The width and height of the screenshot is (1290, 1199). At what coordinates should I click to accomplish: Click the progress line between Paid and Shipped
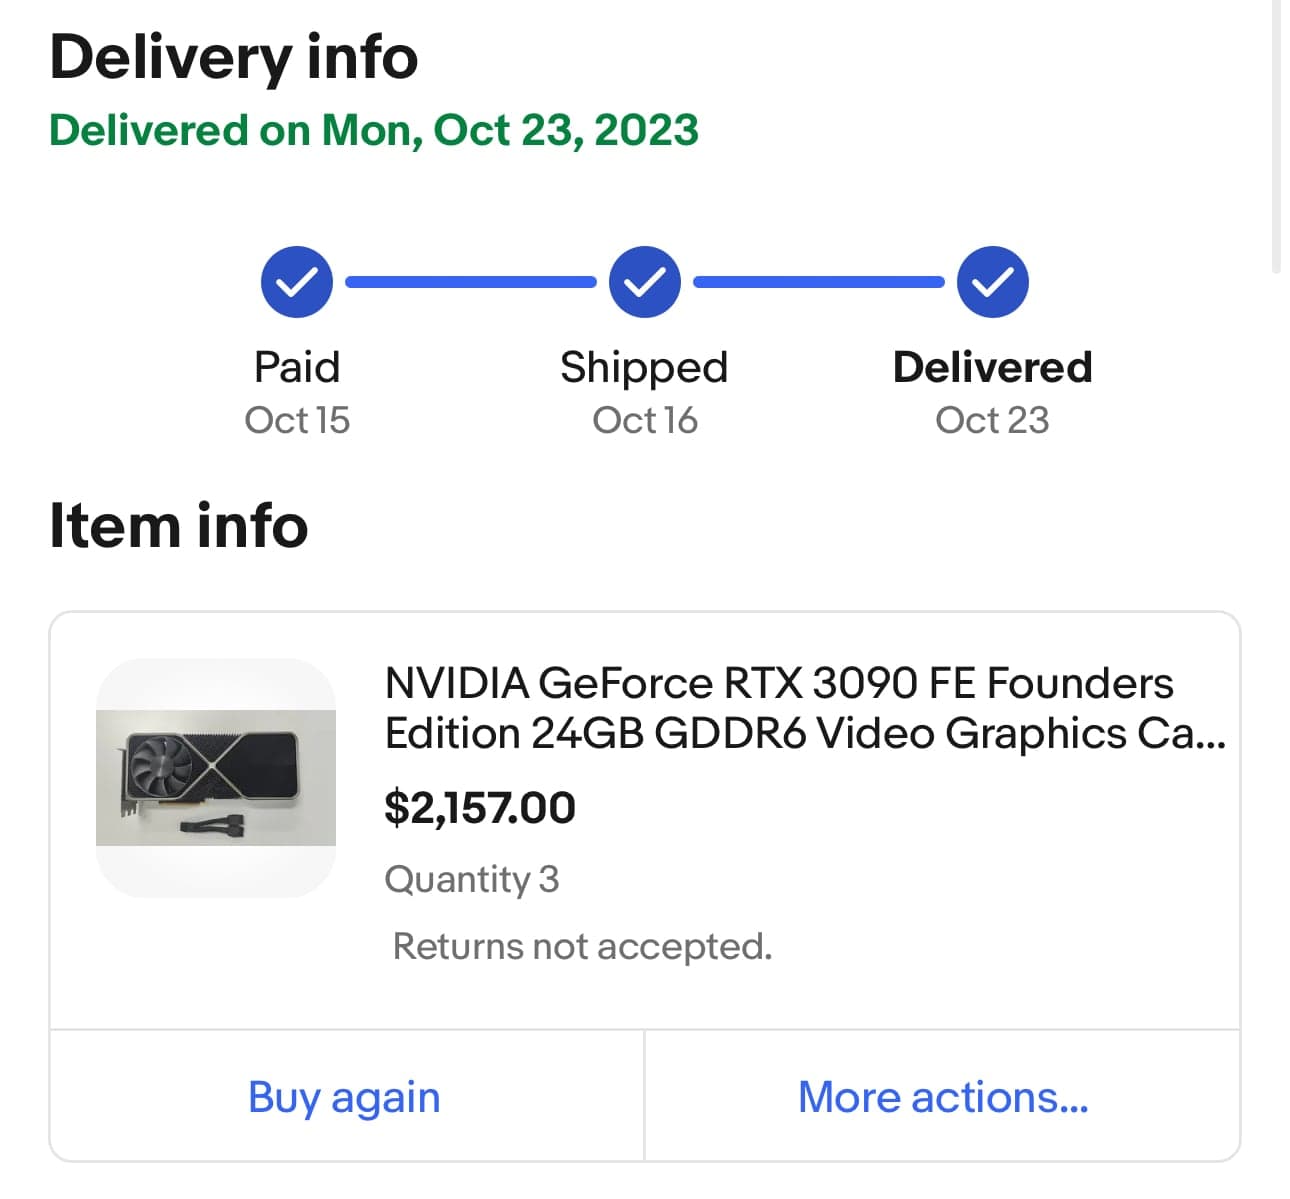click(x=471, y=282)
